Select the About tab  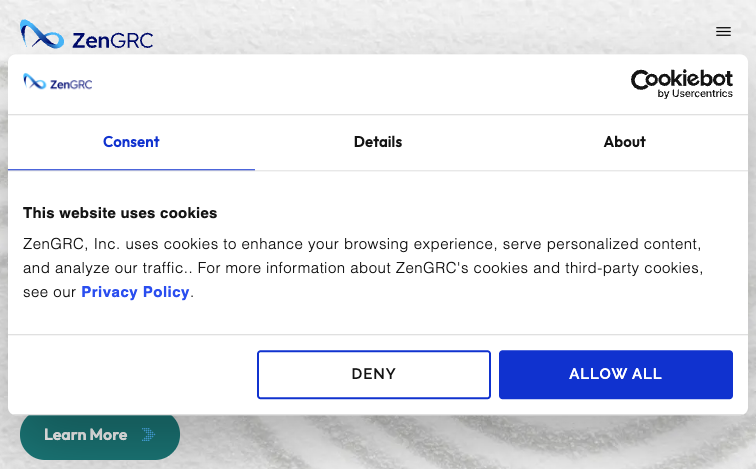(624, 142)
